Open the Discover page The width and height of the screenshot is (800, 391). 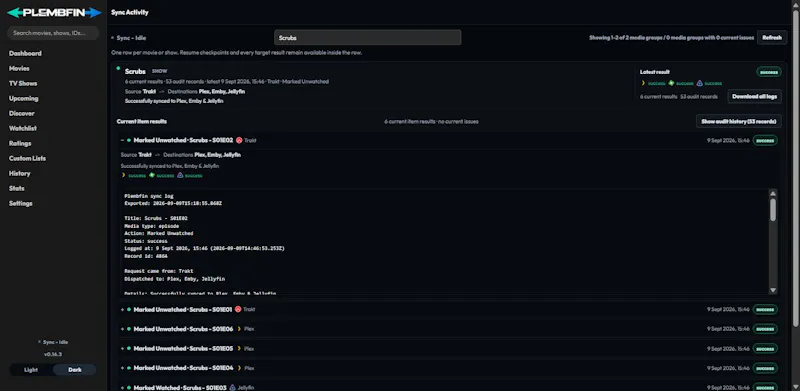tap(22, 113)
